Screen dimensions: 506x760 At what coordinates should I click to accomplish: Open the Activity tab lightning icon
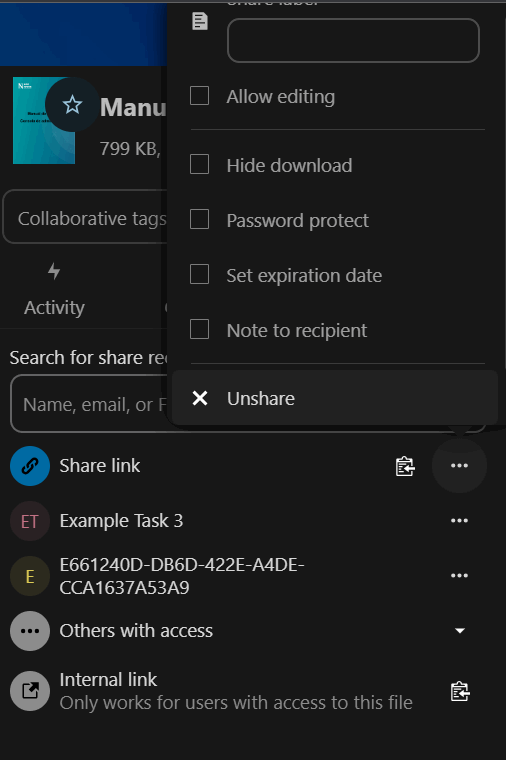54,271
